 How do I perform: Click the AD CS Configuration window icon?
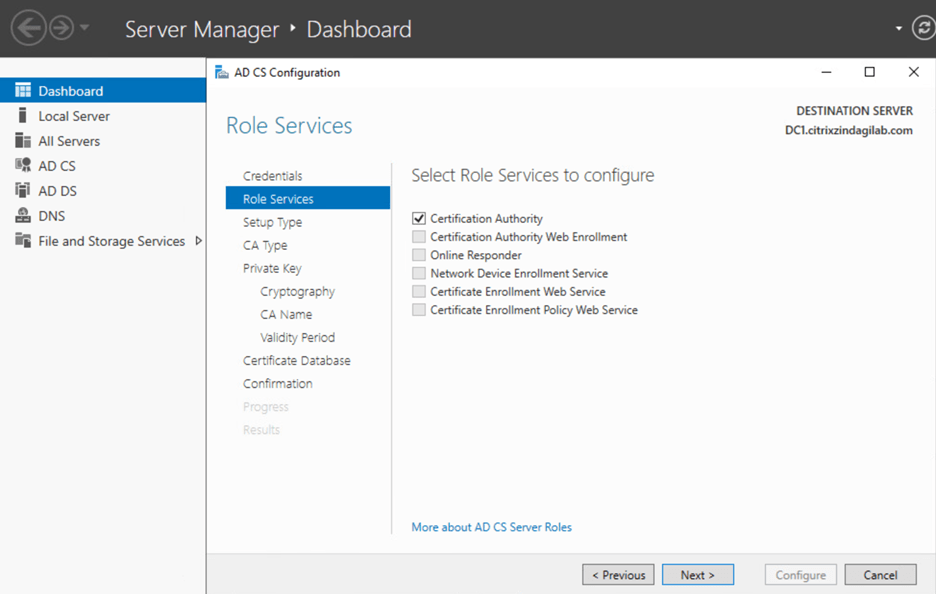(x=221, y=72)
